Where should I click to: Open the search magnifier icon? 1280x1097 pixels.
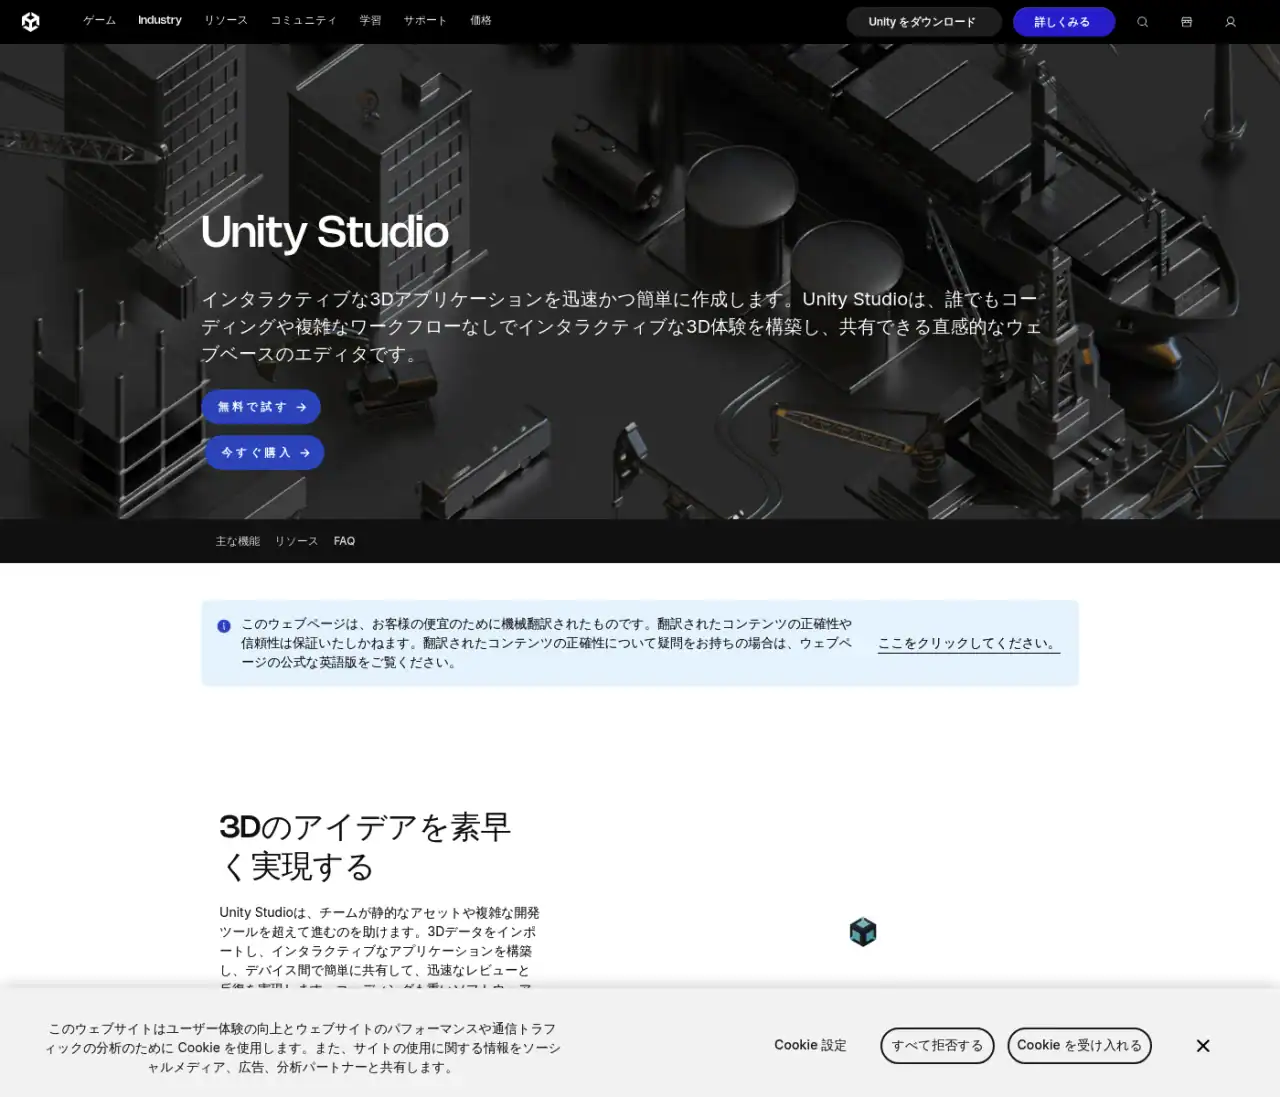[x=1142, y=22]
